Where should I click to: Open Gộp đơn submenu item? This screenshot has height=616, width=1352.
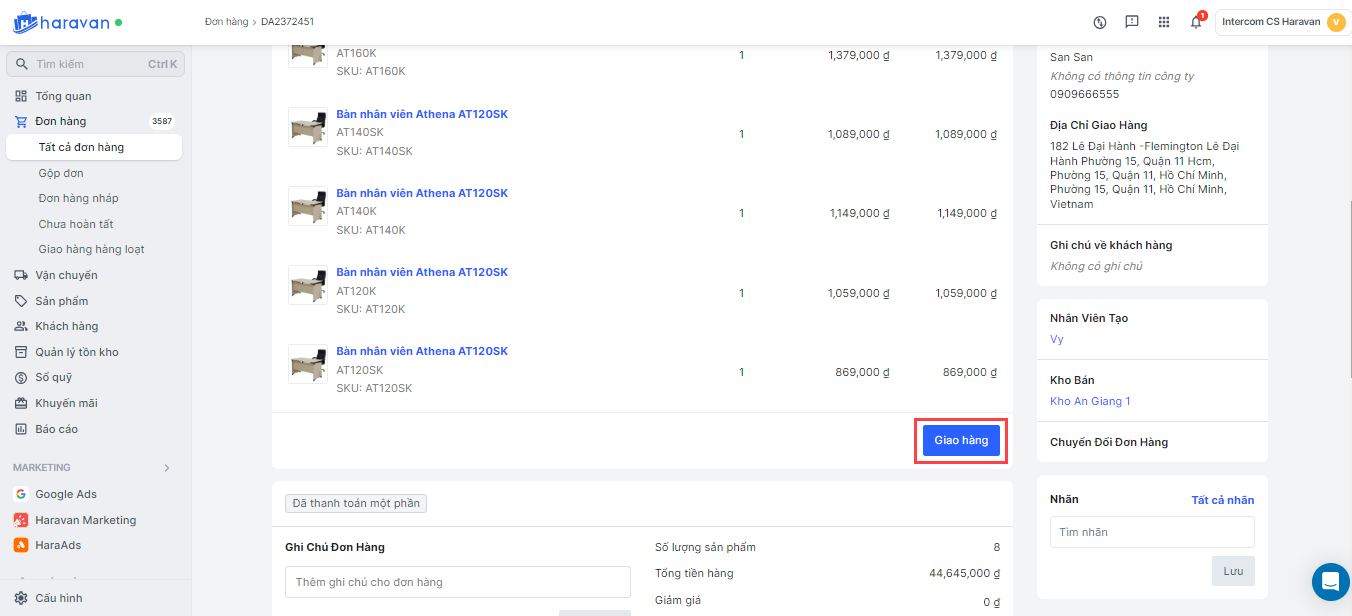click(61, 173)
